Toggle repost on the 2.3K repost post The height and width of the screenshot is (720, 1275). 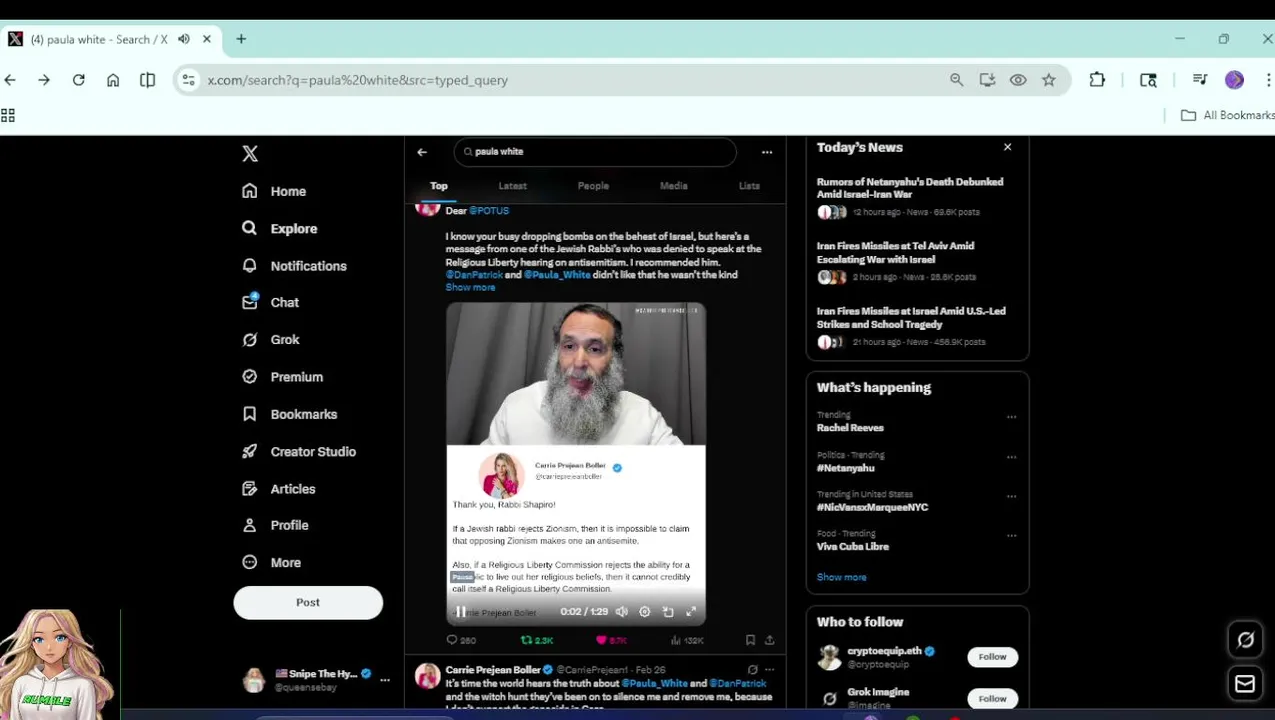[537, 640]
